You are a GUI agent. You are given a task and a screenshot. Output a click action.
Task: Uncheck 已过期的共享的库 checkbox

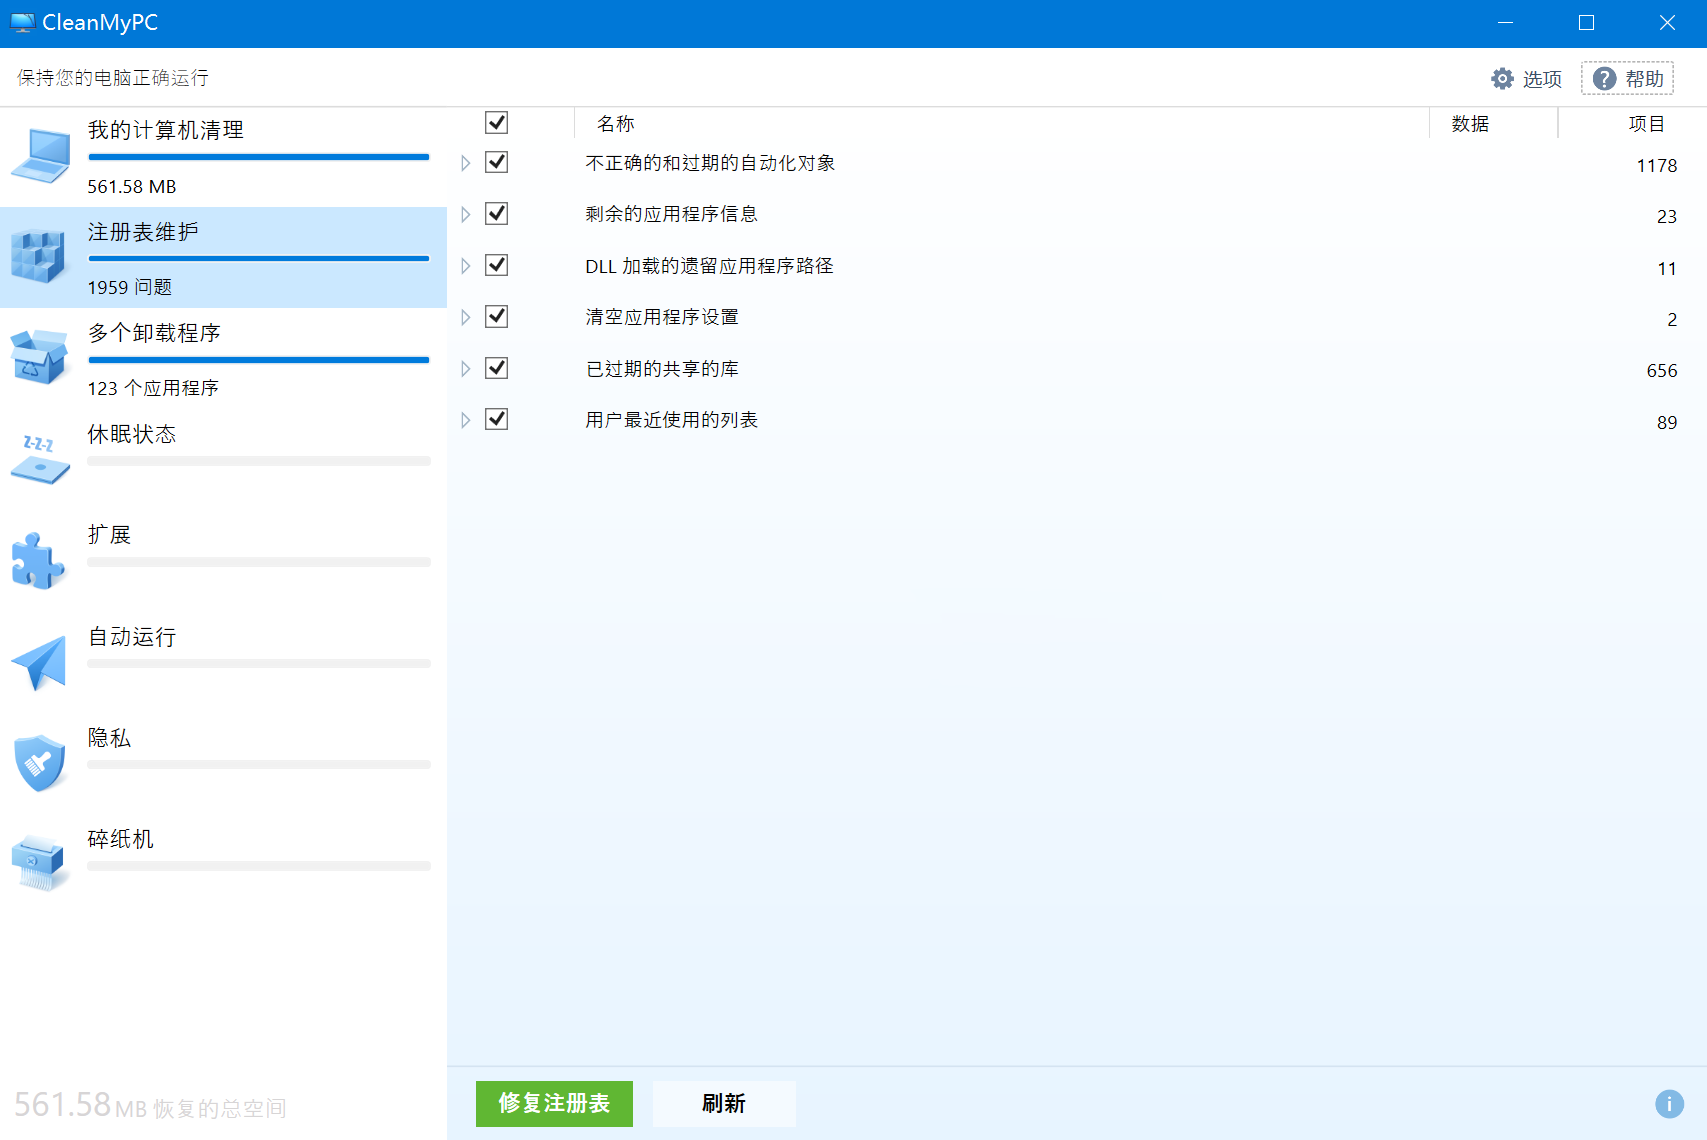497,368
